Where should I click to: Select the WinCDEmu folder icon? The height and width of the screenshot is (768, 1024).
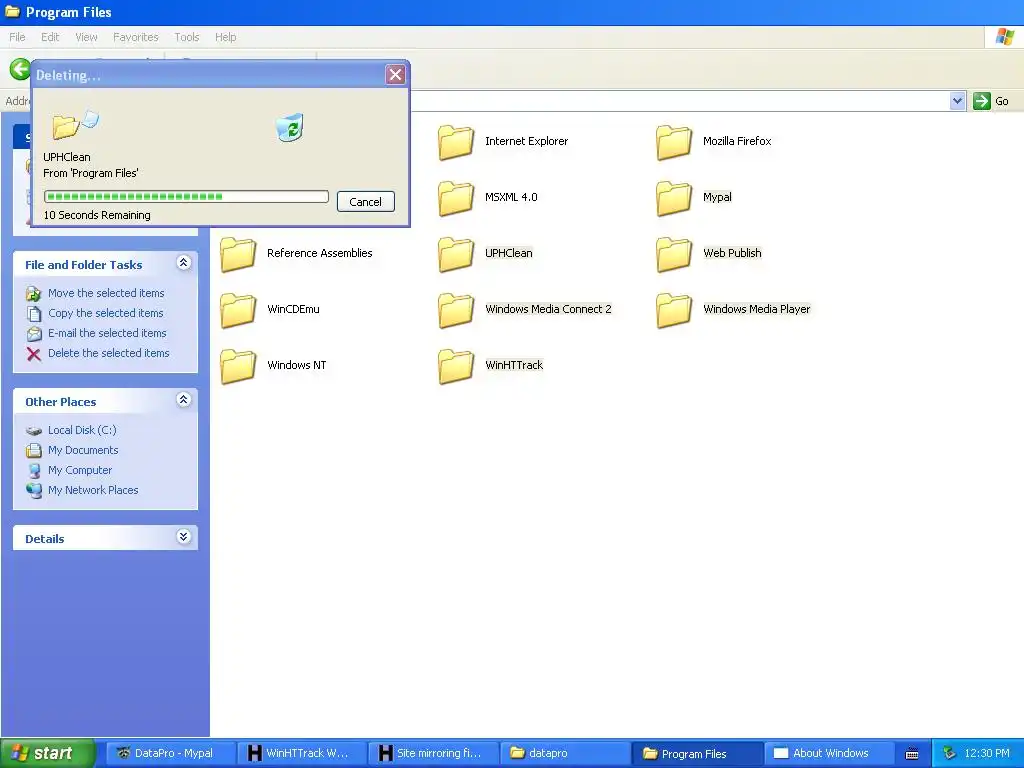[x=238, y=311]
